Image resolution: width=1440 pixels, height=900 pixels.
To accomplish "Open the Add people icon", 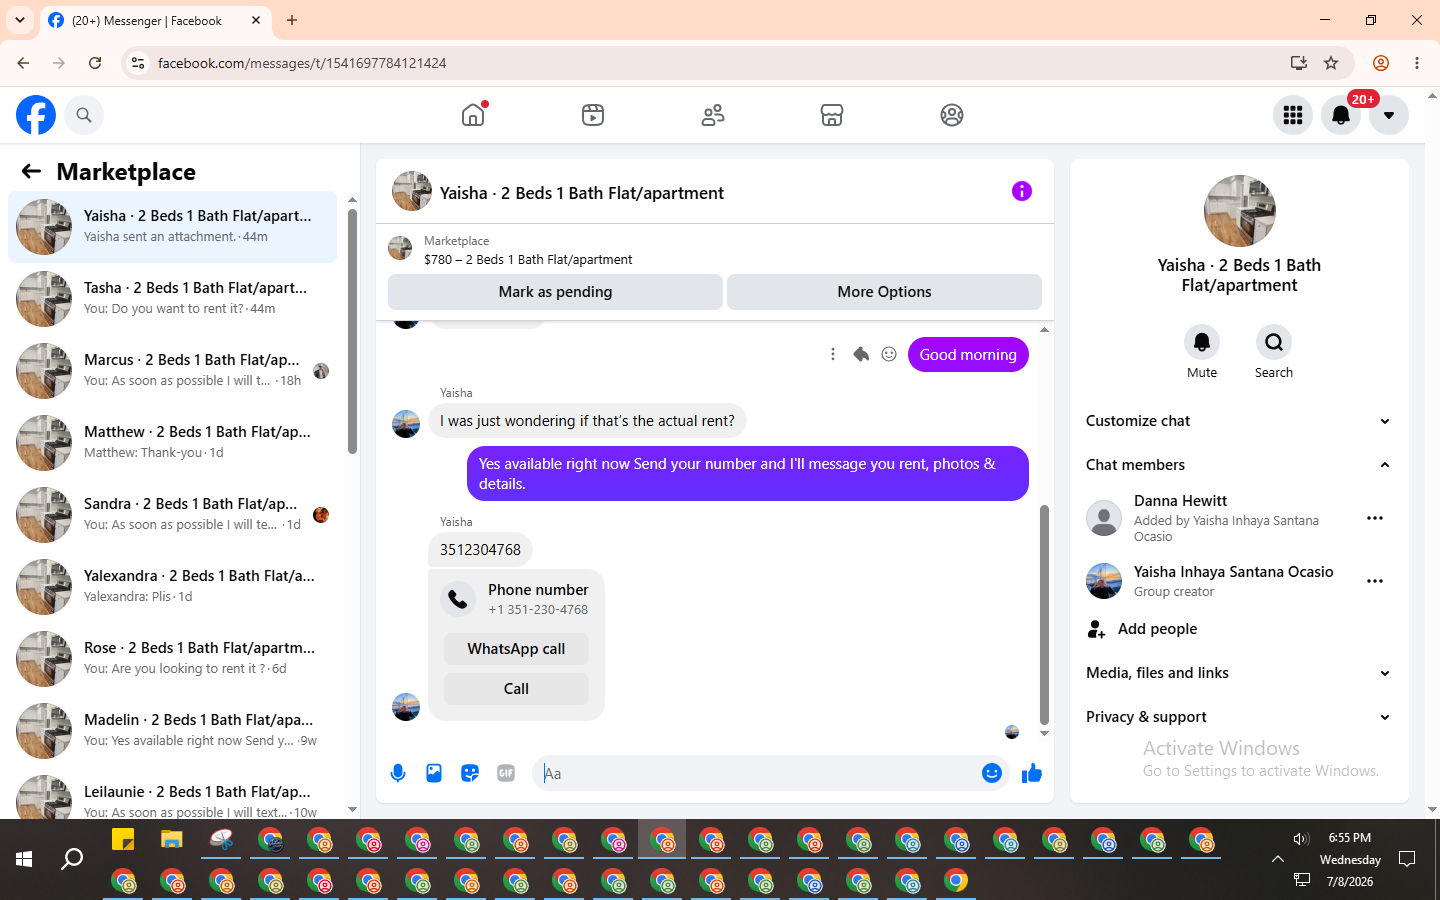I will pos(1097,629).
